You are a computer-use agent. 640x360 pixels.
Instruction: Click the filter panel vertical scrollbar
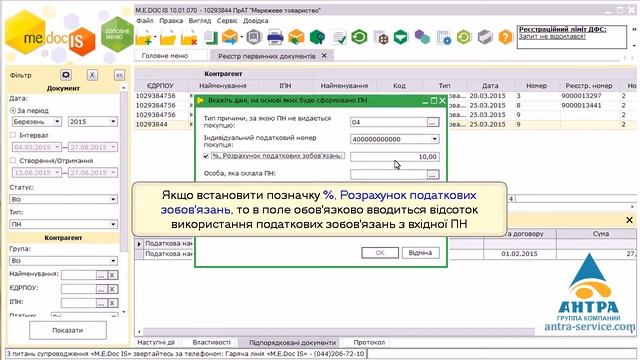(124, 171)
